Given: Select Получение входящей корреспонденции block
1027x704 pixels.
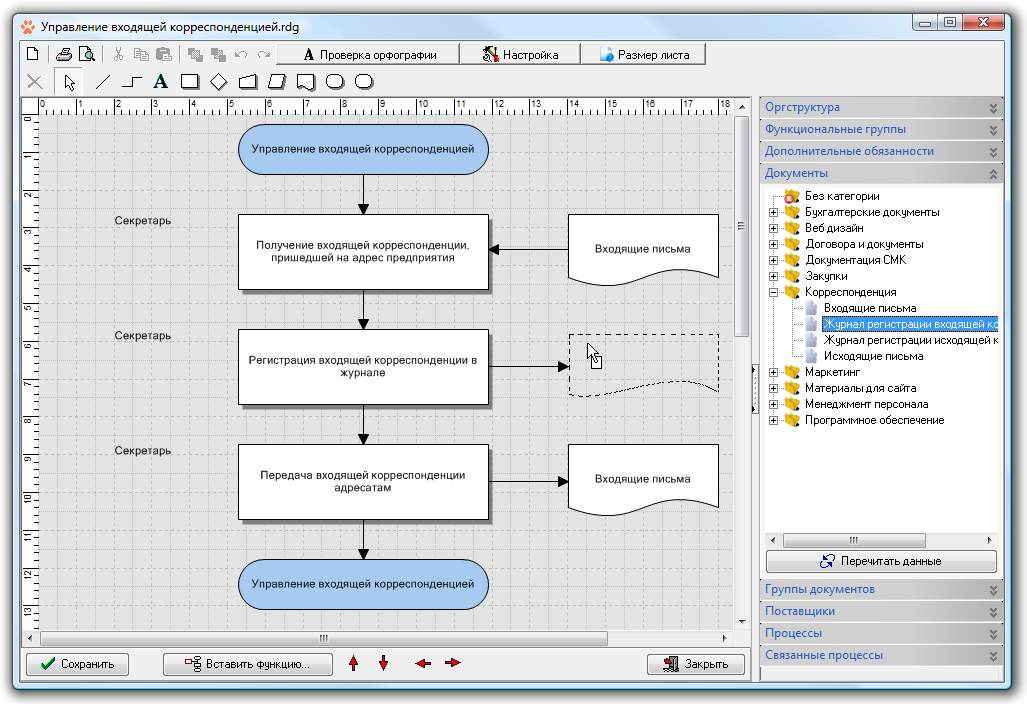Looking at the screenshot, I should [x=364, y=252].
